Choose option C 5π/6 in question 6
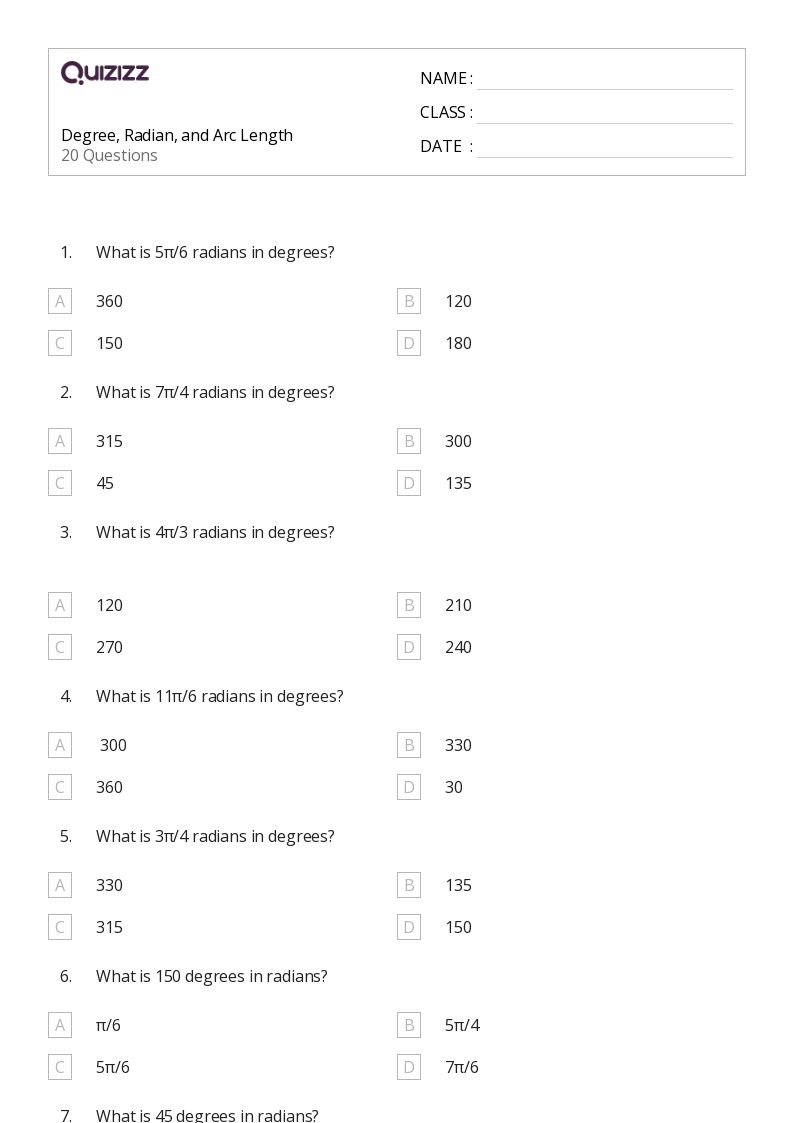Image resolution: width=794 pixels, height=1123 pixels. [x=60, y=1067]
